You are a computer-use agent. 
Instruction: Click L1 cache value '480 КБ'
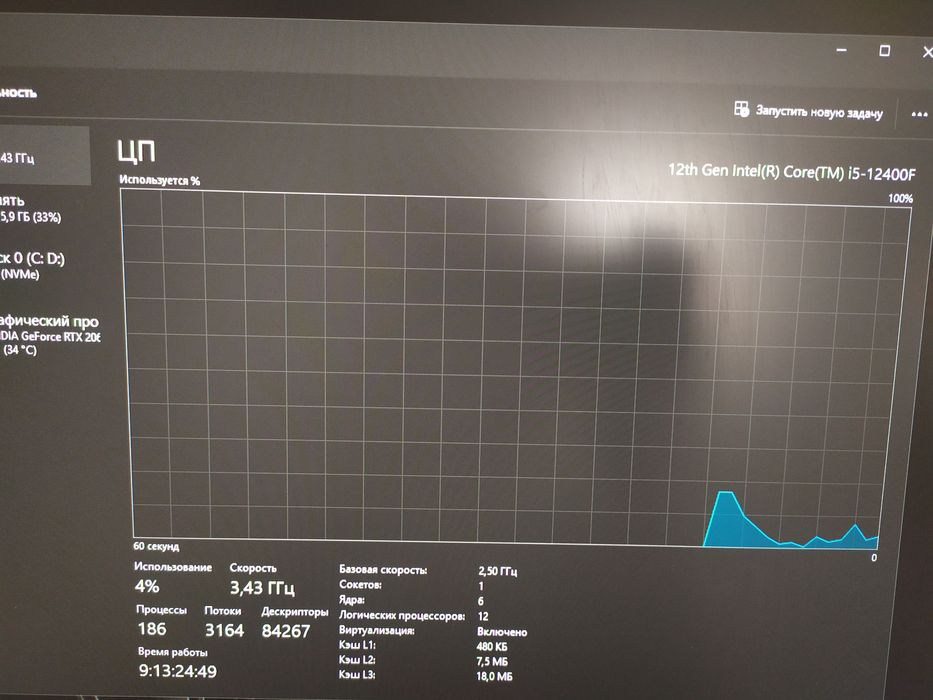pyautogui.click(x=492, y=646)
